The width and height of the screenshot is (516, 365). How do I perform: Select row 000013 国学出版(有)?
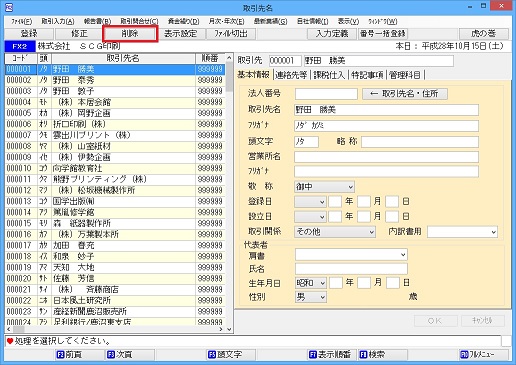tap(115, 201)
